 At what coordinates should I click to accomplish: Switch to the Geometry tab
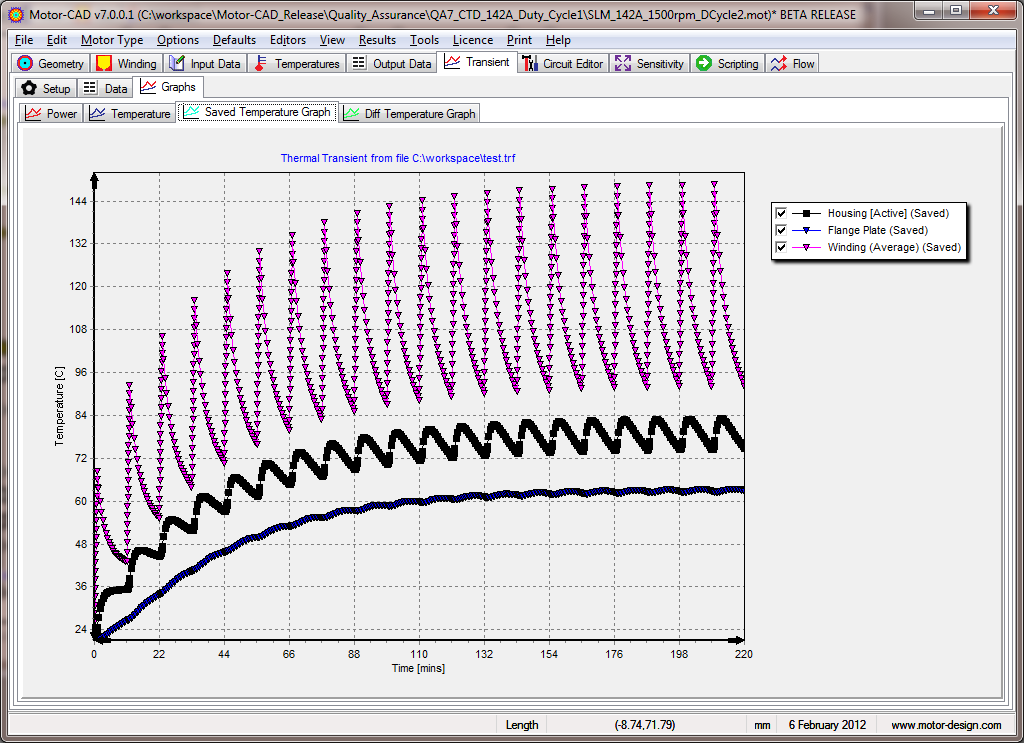pyautogui.click(x=51, y=63)
